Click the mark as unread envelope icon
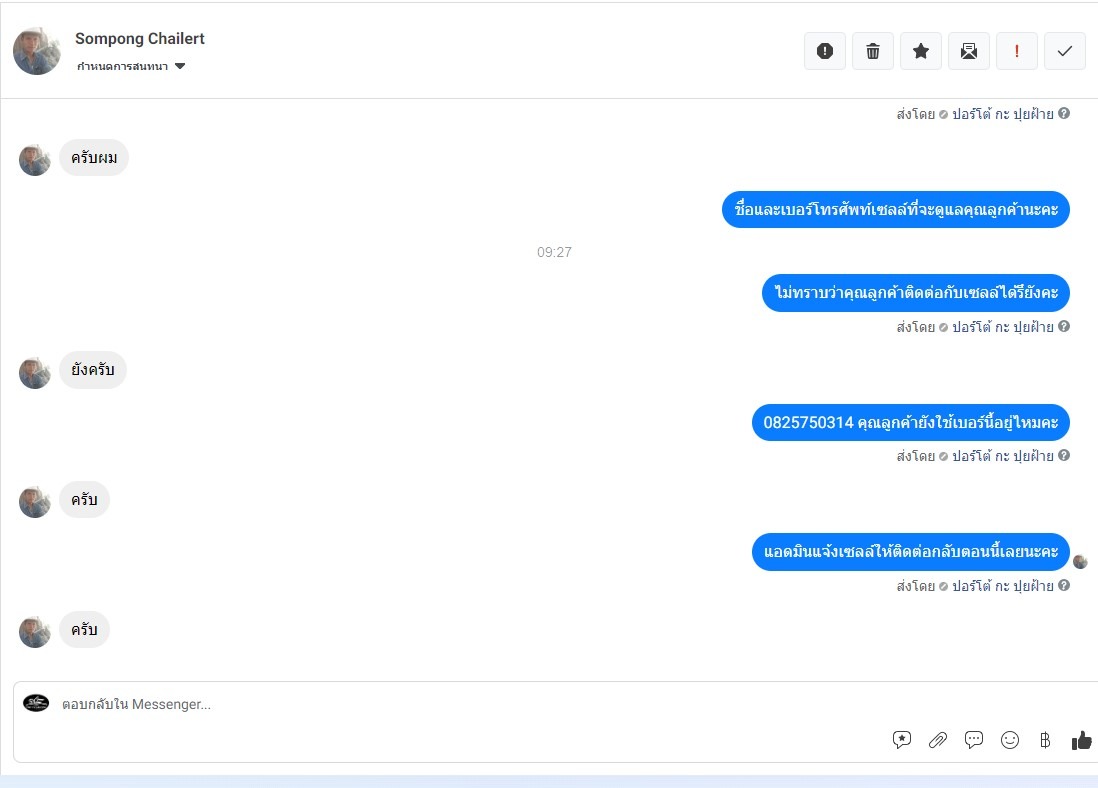 (968, 51)
